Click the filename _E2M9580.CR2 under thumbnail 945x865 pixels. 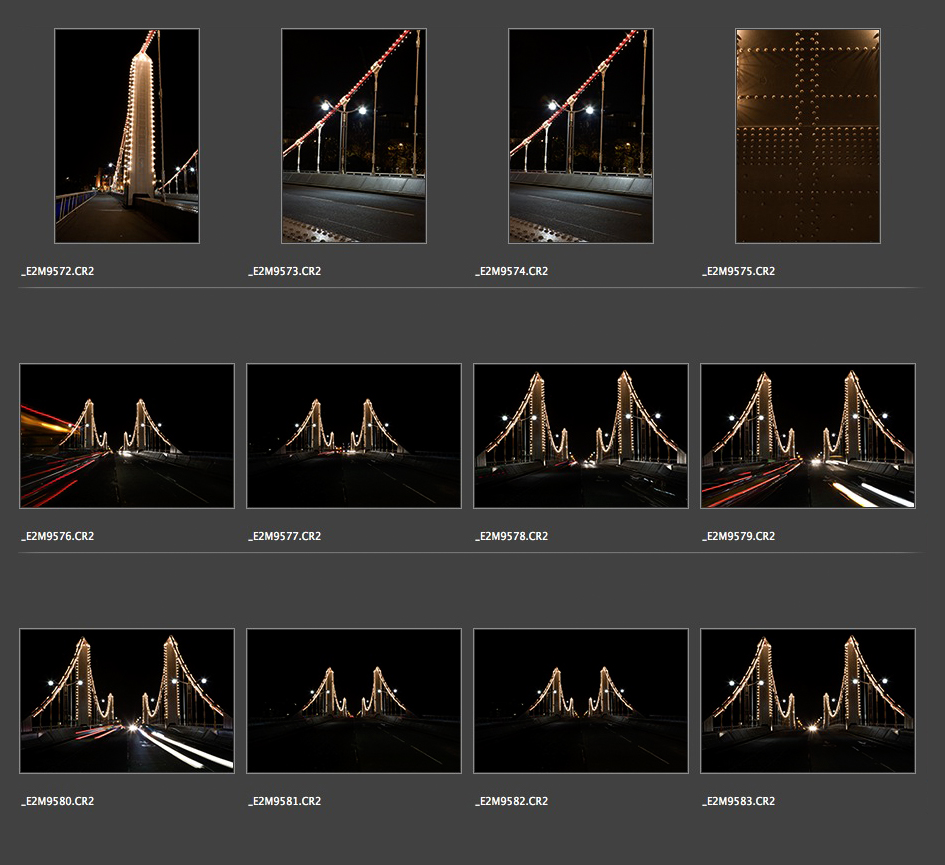[x=58, y=801]
